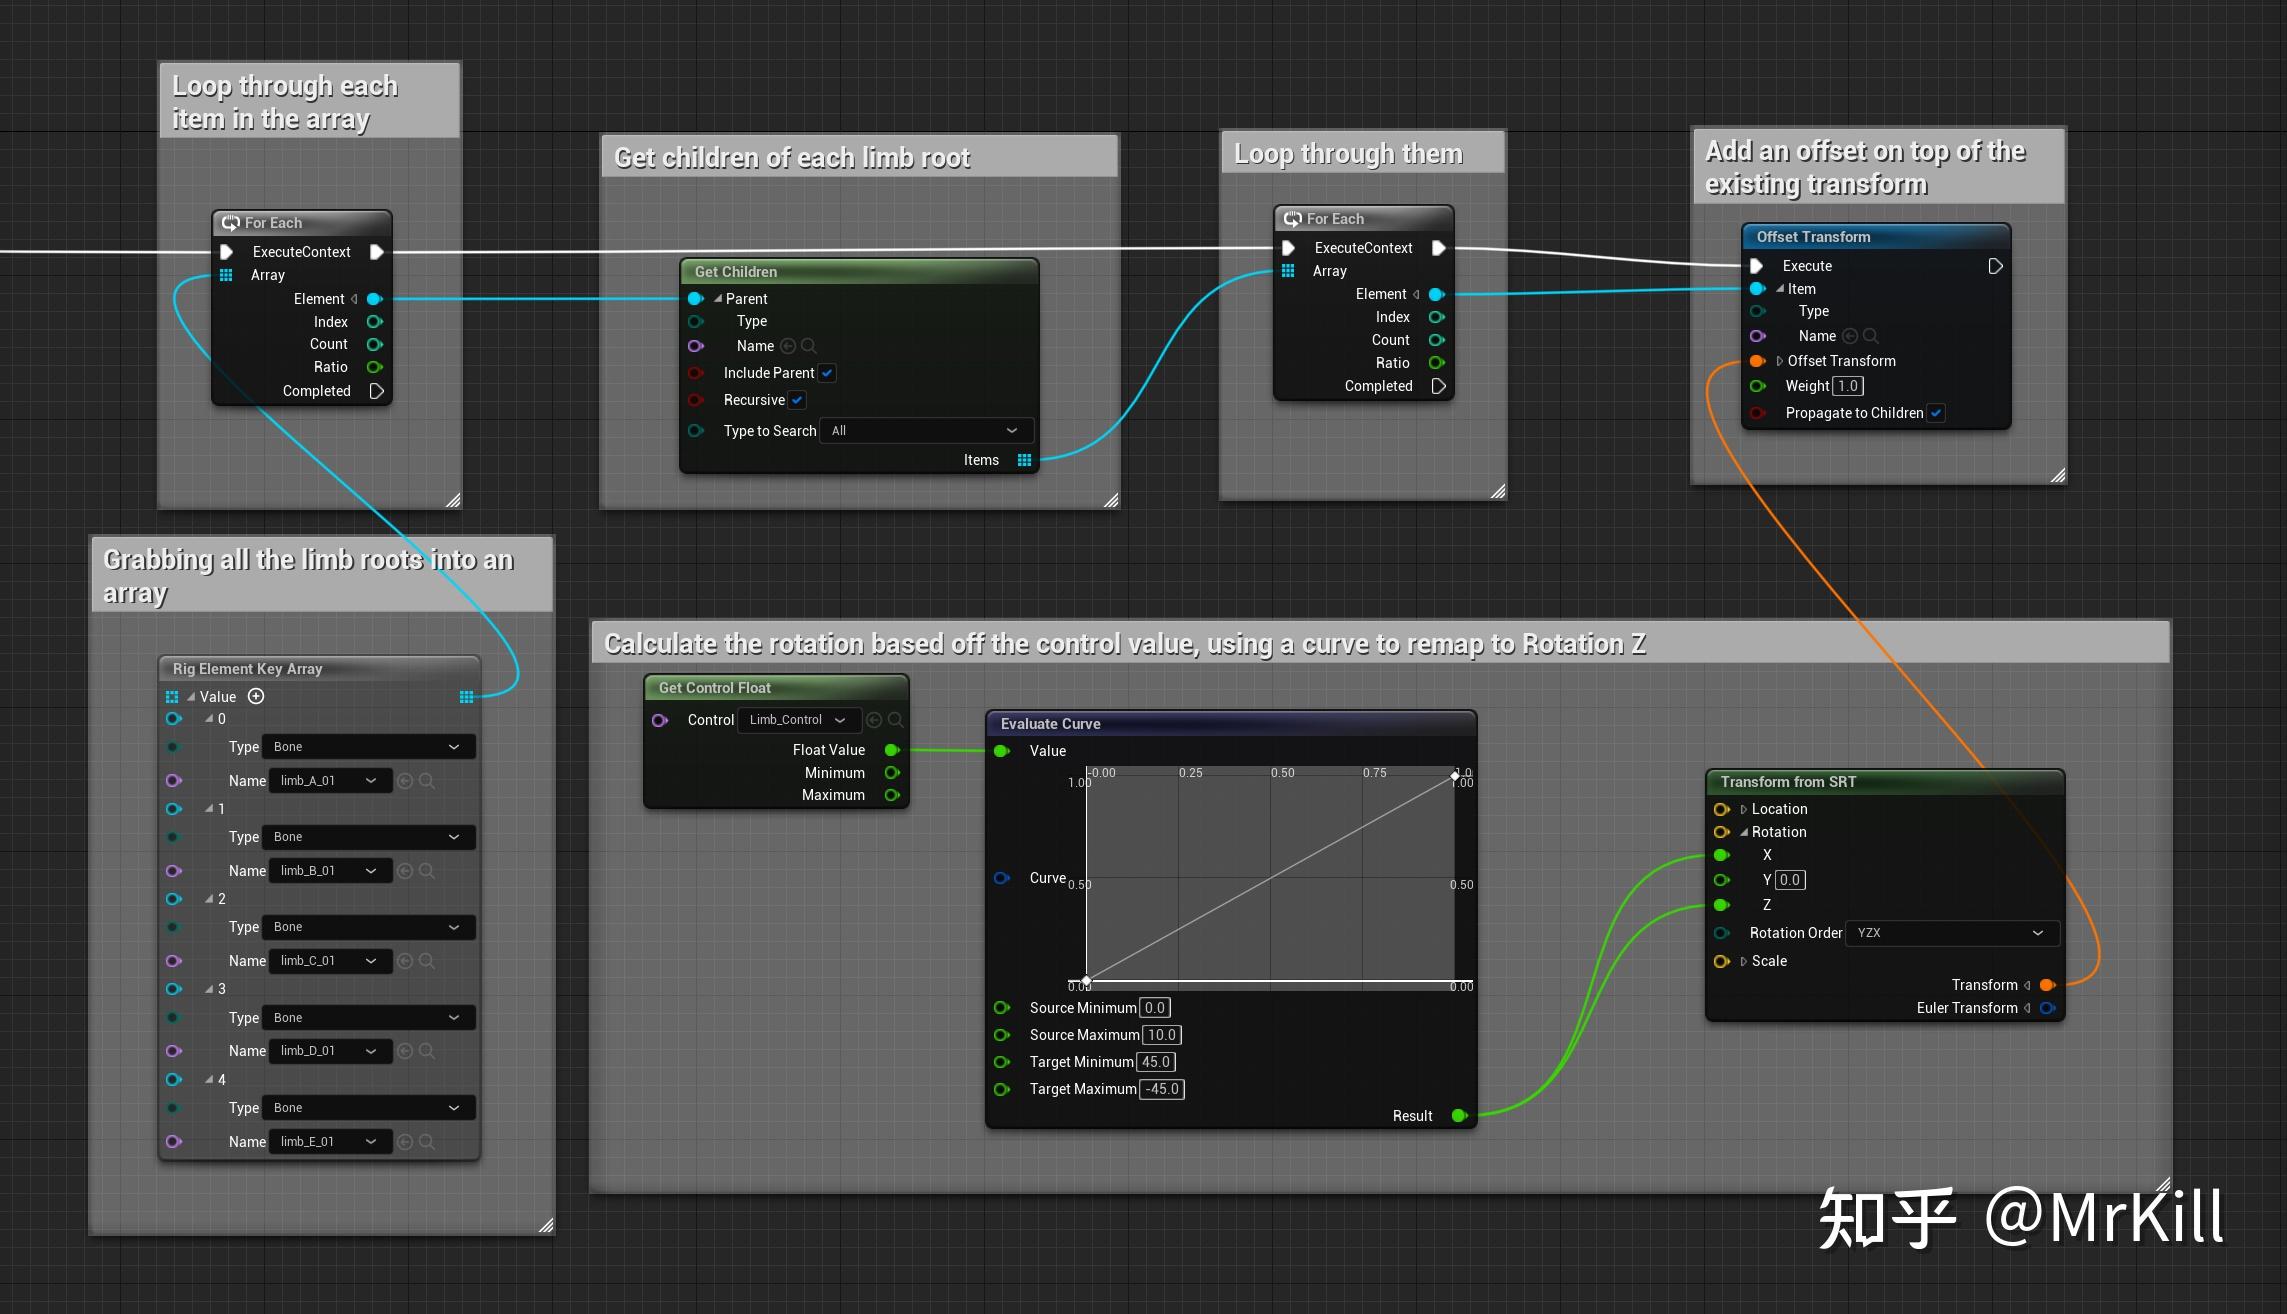Collapse the Rotation section in Transform from SRT
2287x1314 pixels.
point(1744,832)
